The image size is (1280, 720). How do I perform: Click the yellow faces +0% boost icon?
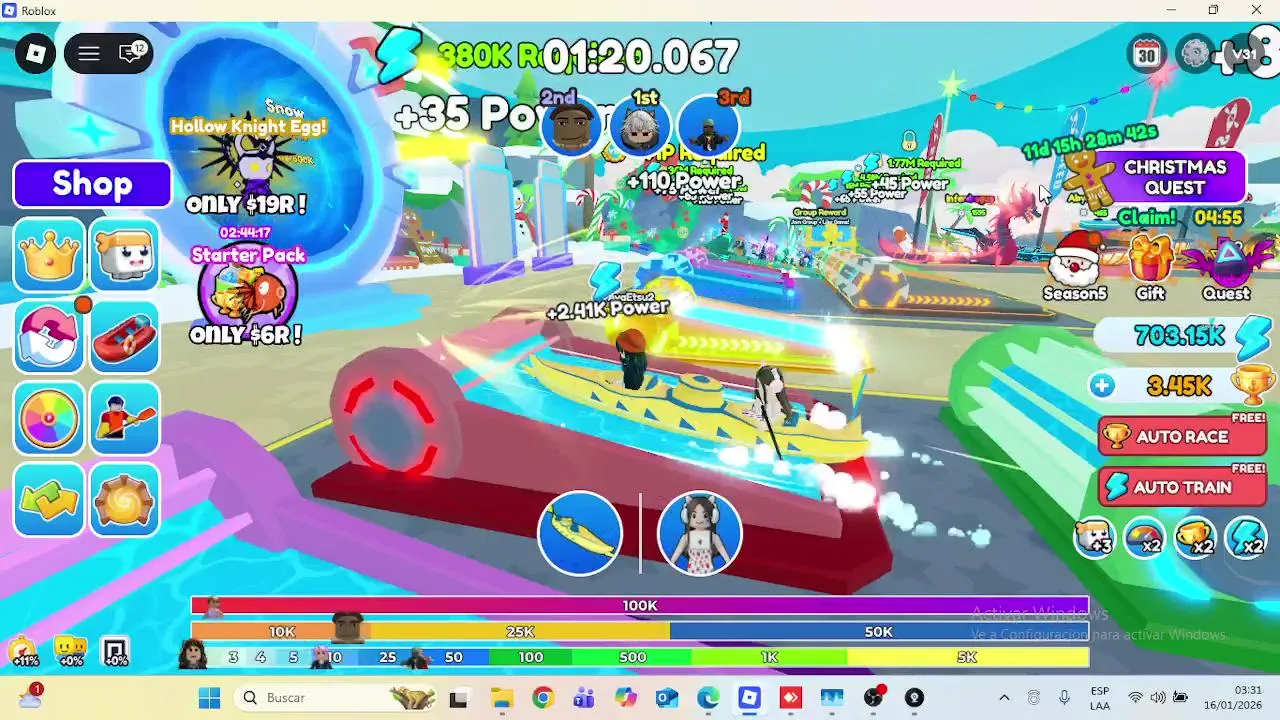click(x=70, y=652)
